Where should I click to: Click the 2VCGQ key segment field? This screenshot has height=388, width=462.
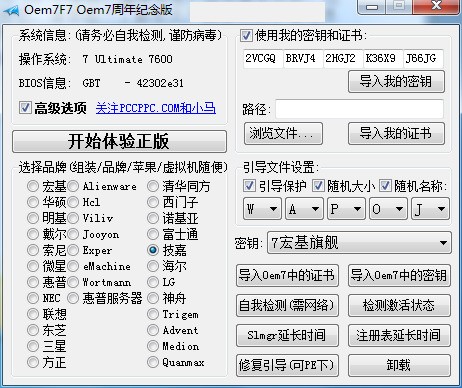point(263,59)
